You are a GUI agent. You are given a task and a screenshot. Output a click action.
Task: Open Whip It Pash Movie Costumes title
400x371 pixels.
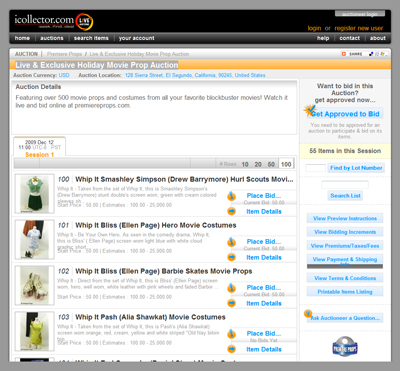pos(150,317)
